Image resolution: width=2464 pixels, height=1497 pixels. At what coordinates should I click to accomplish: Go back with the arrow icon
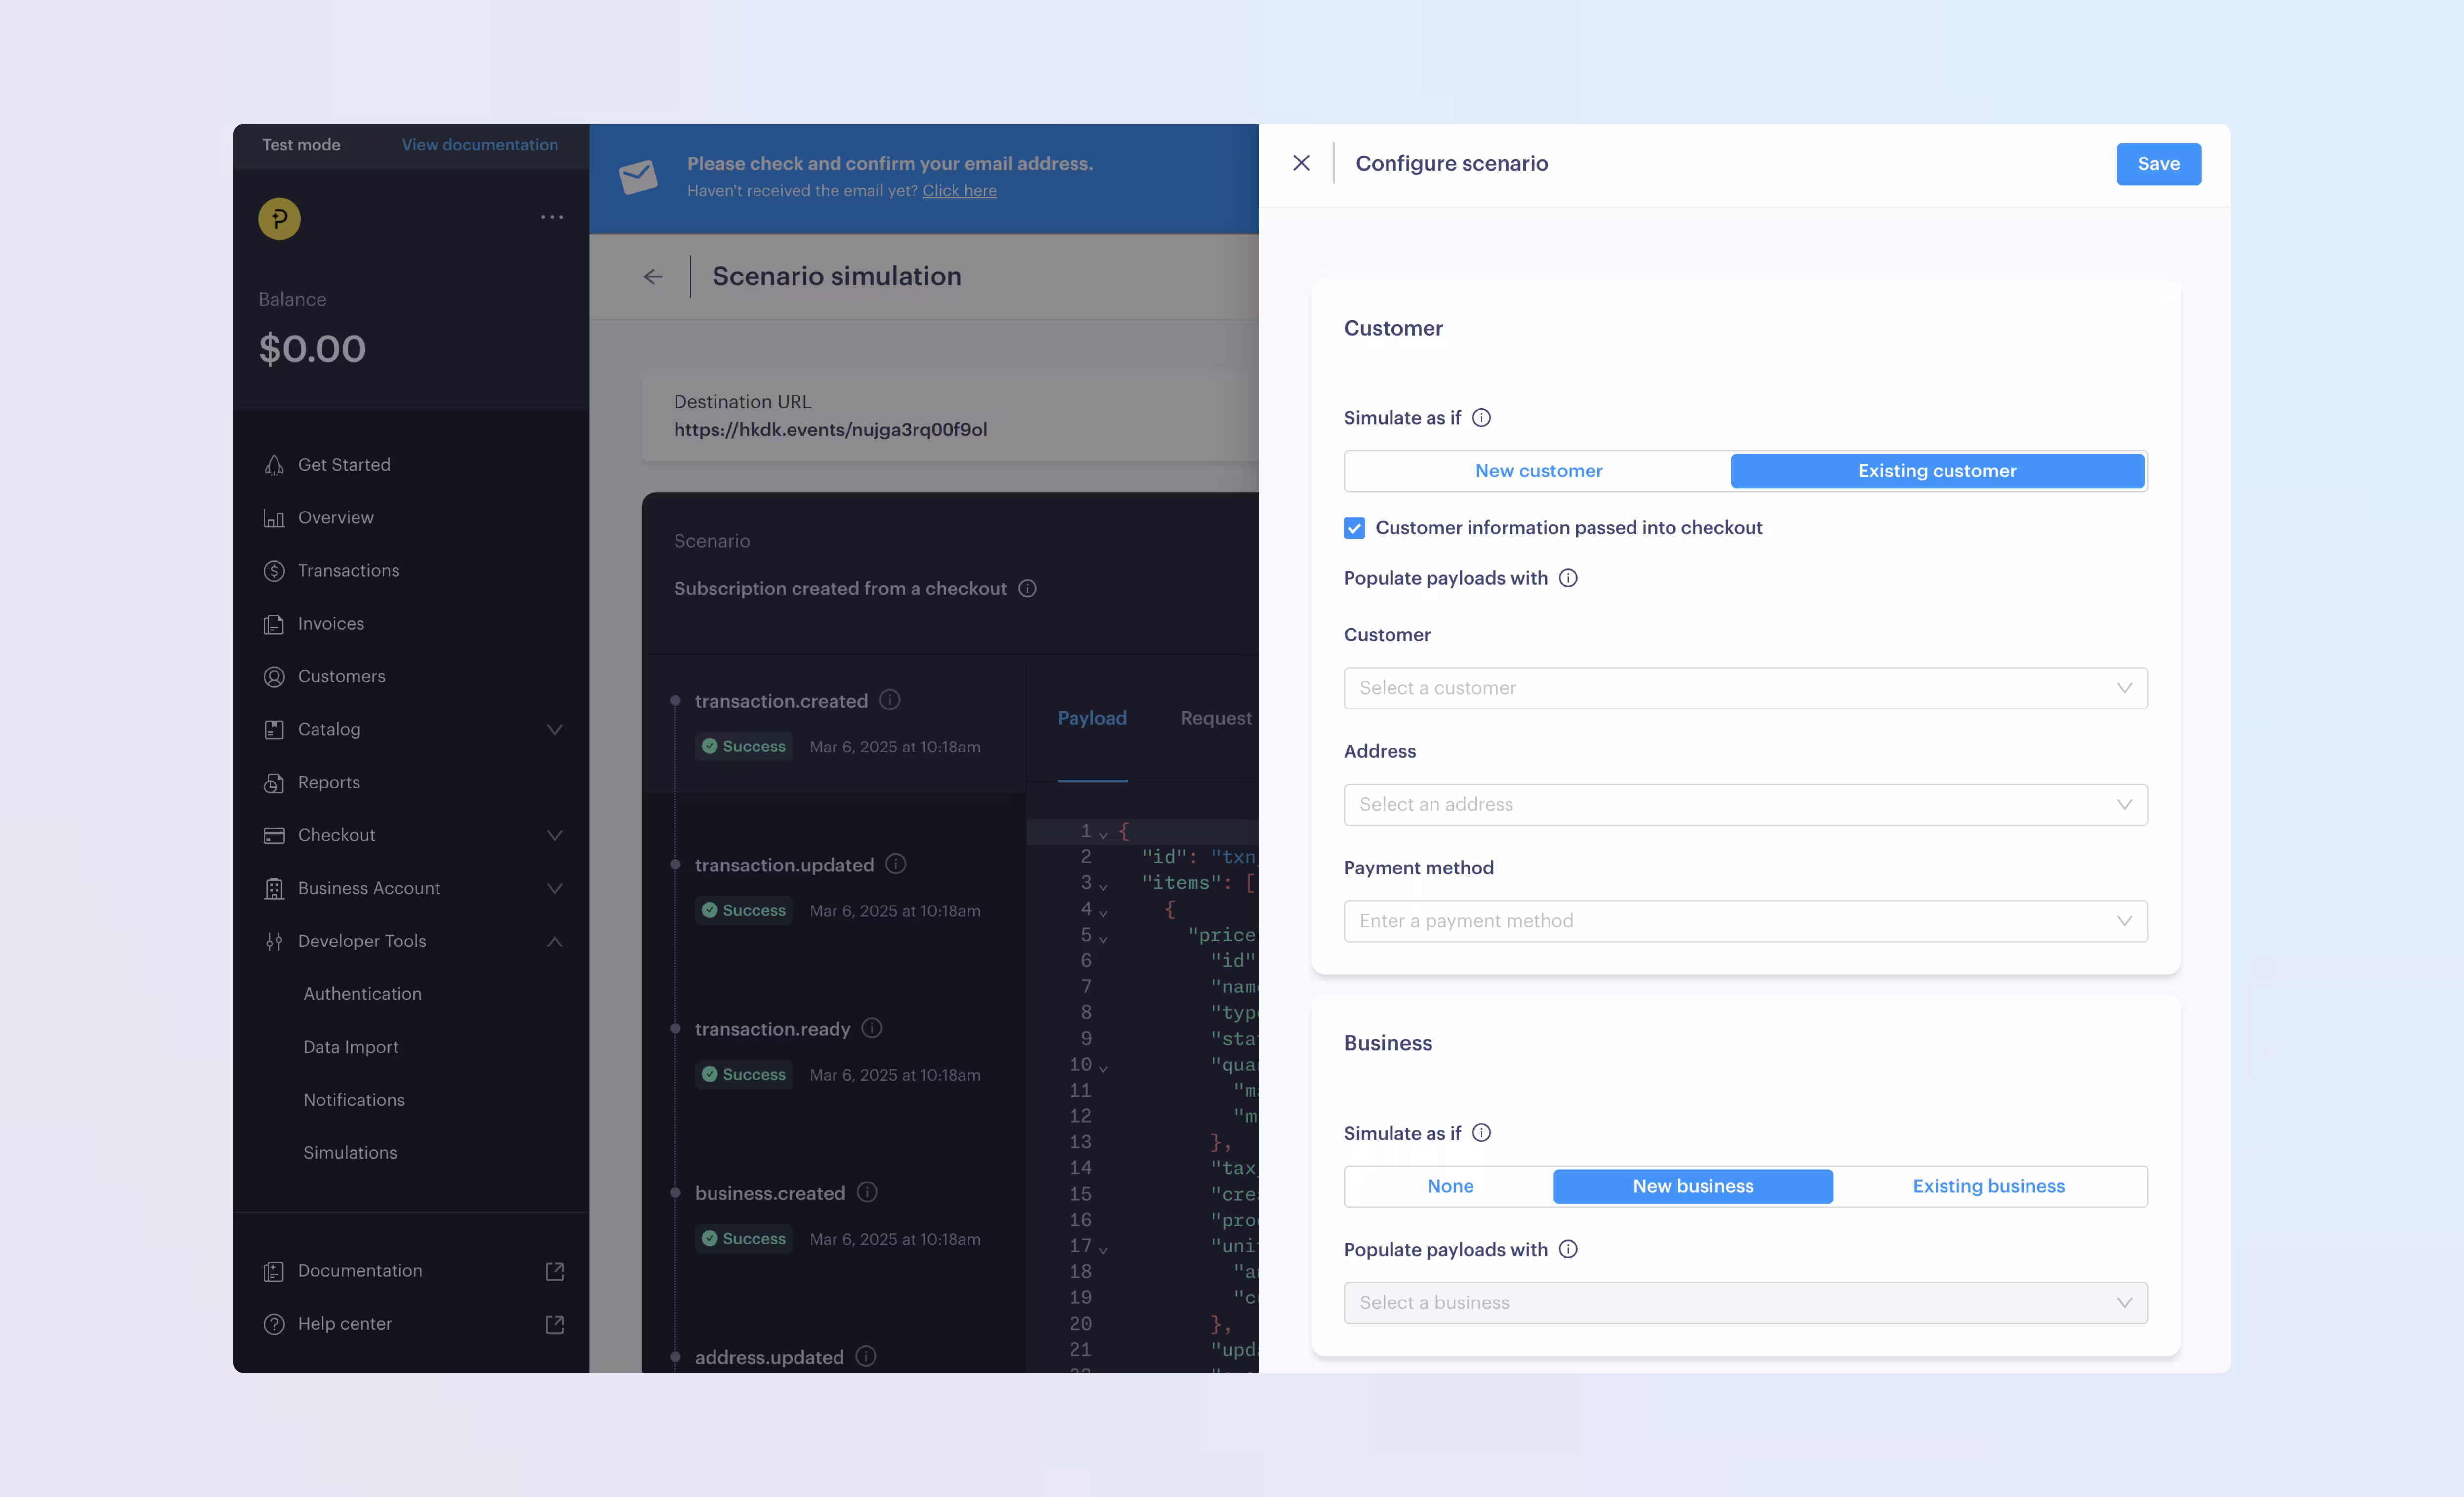[x=653, y=277]
